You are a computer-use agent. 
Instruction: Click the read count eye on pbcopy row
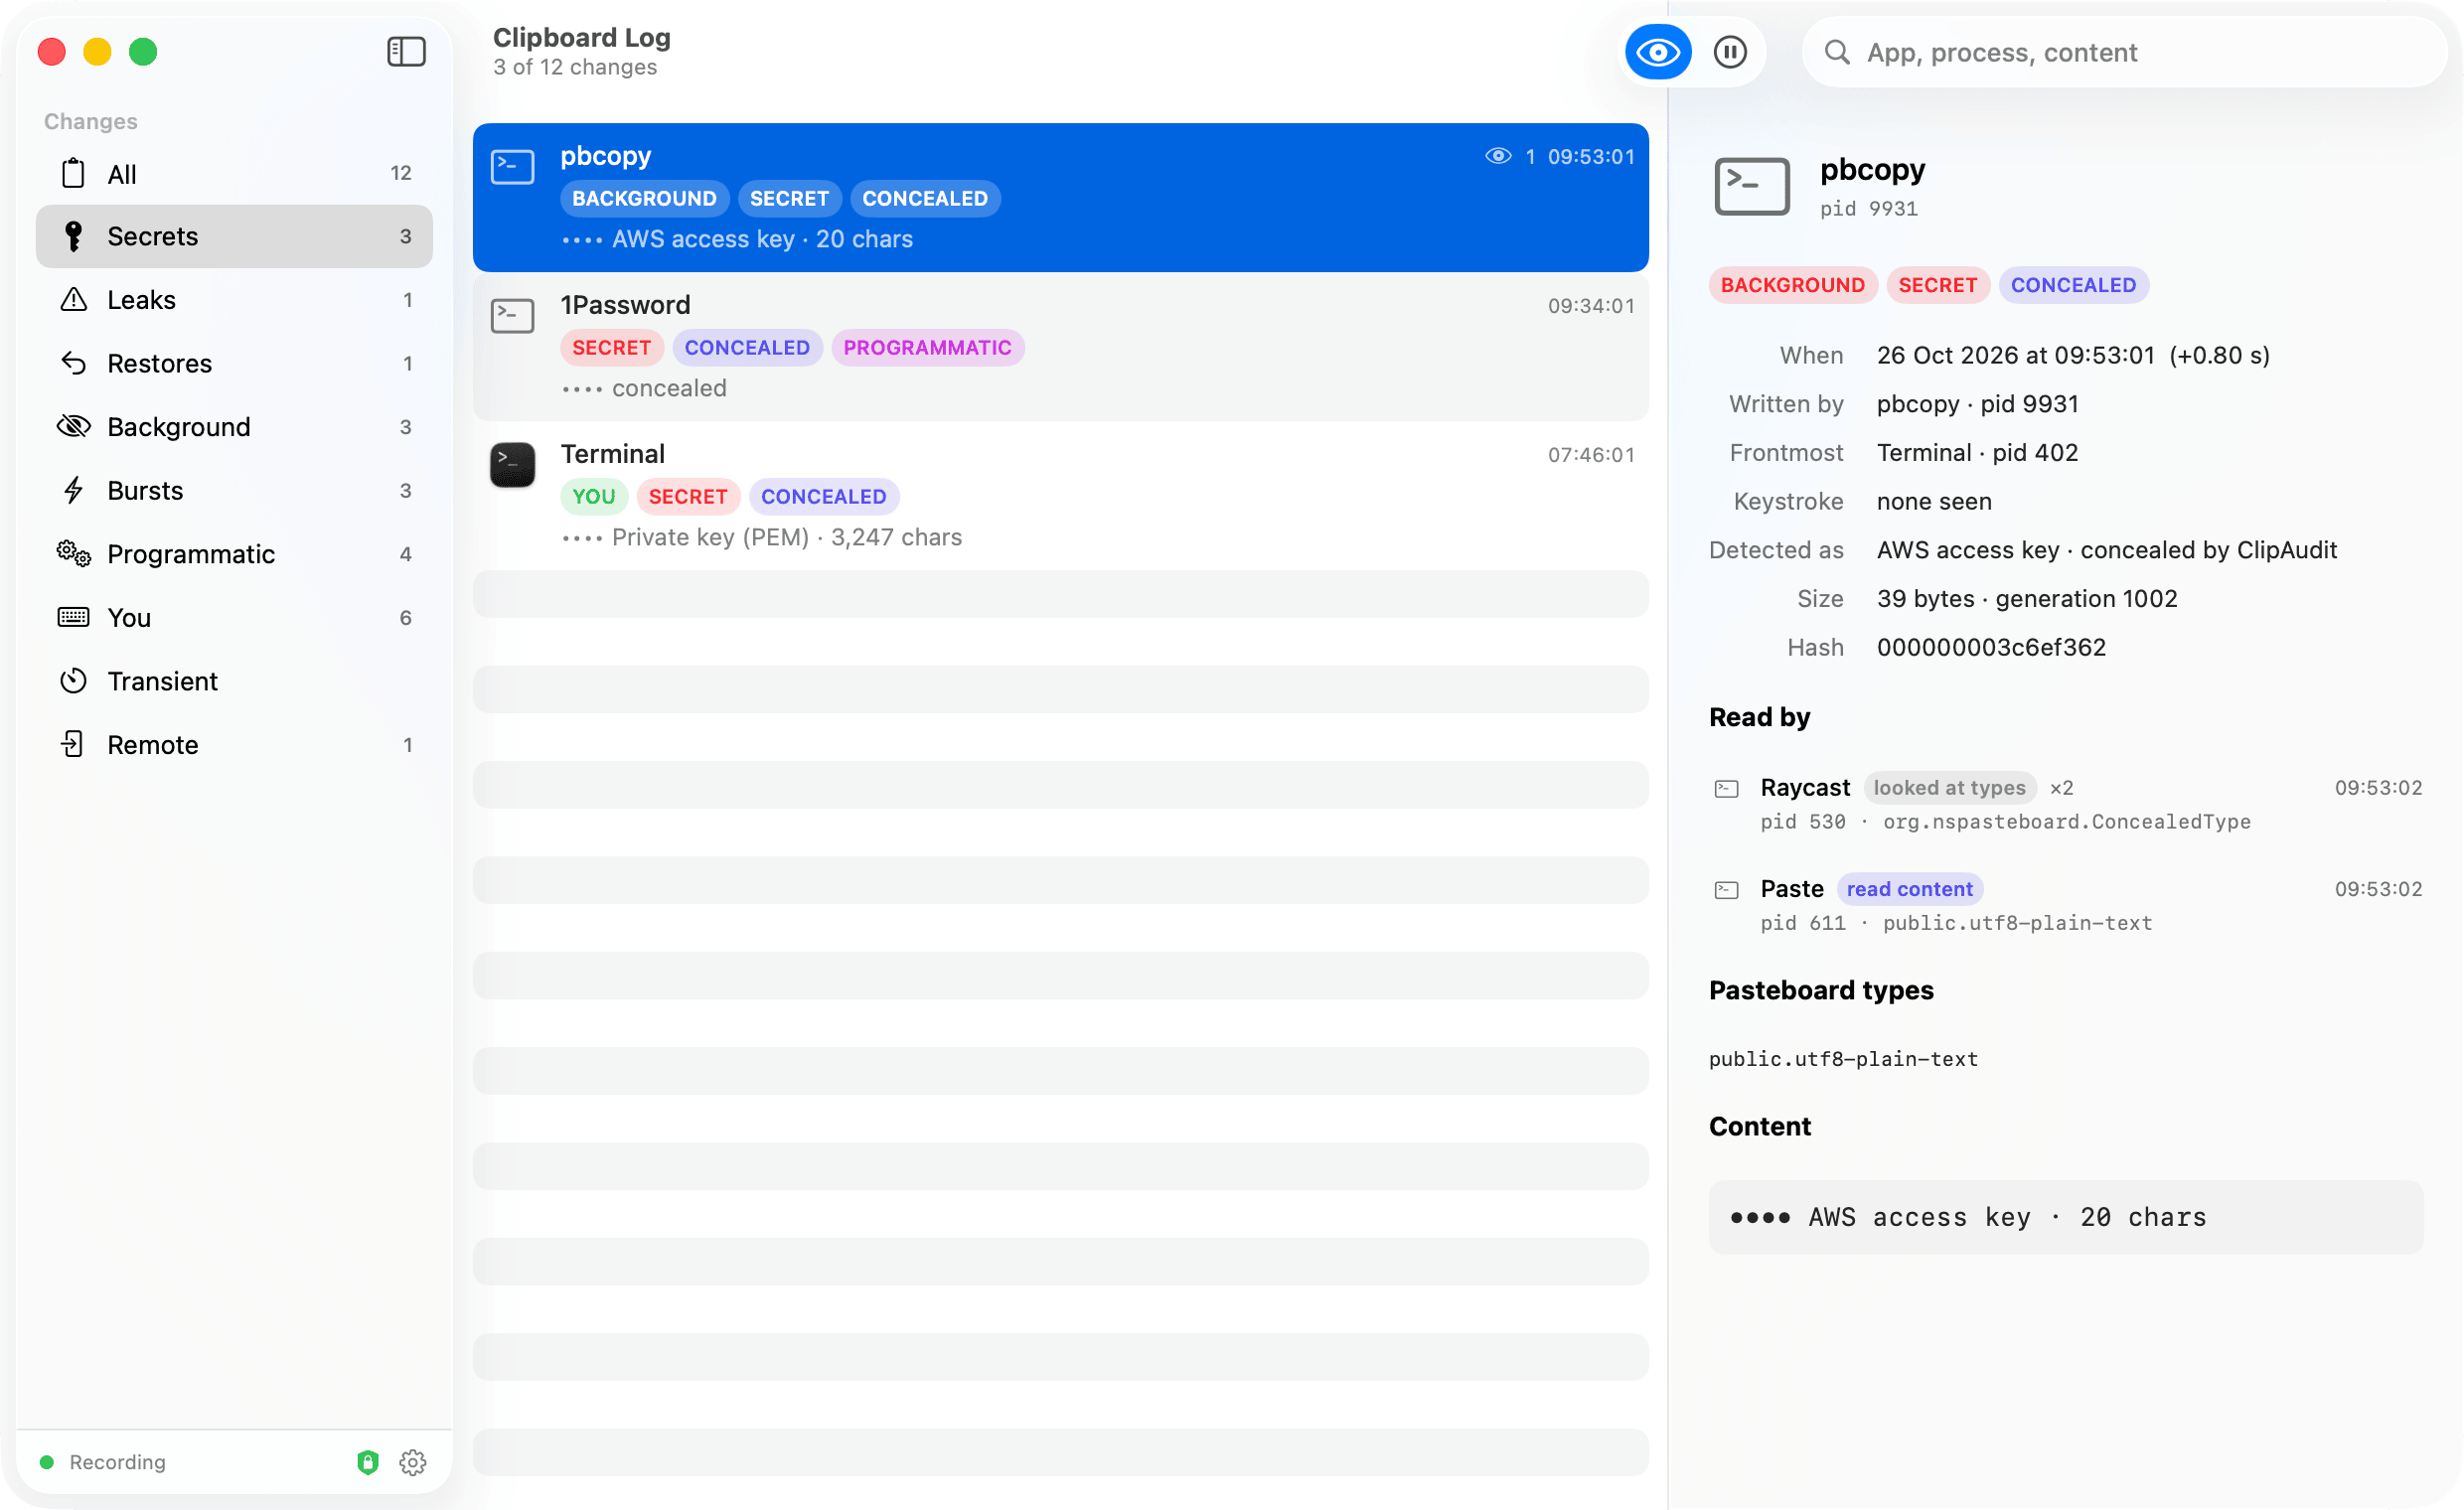click(1497, 156)
